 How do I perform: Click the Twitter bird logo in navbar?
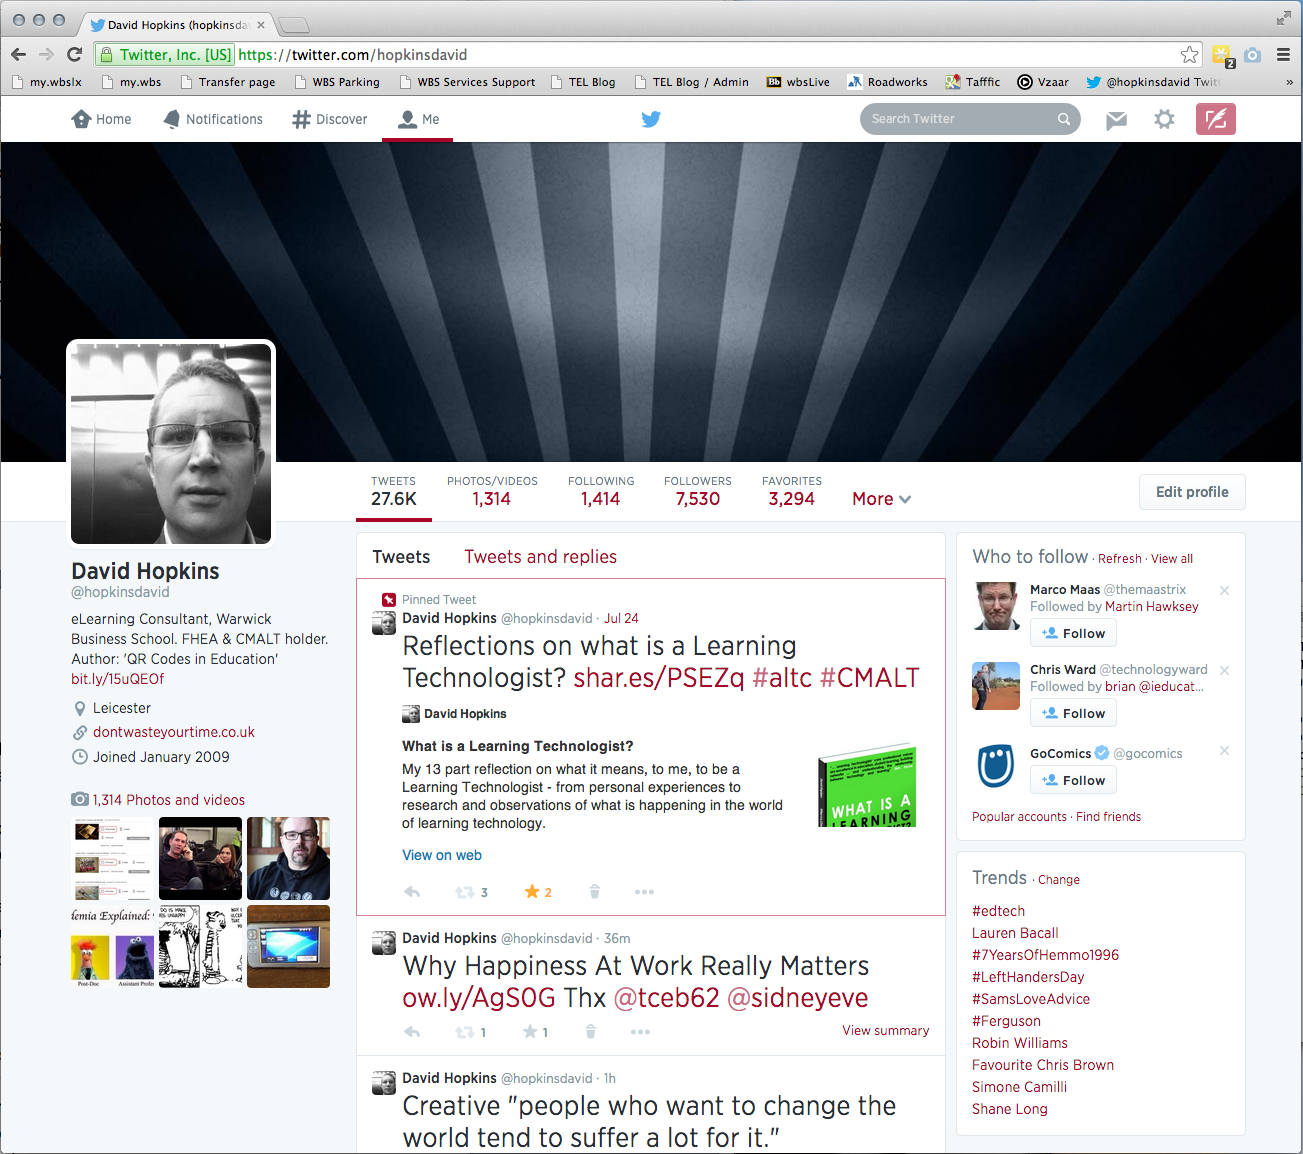tap(651, 119)
